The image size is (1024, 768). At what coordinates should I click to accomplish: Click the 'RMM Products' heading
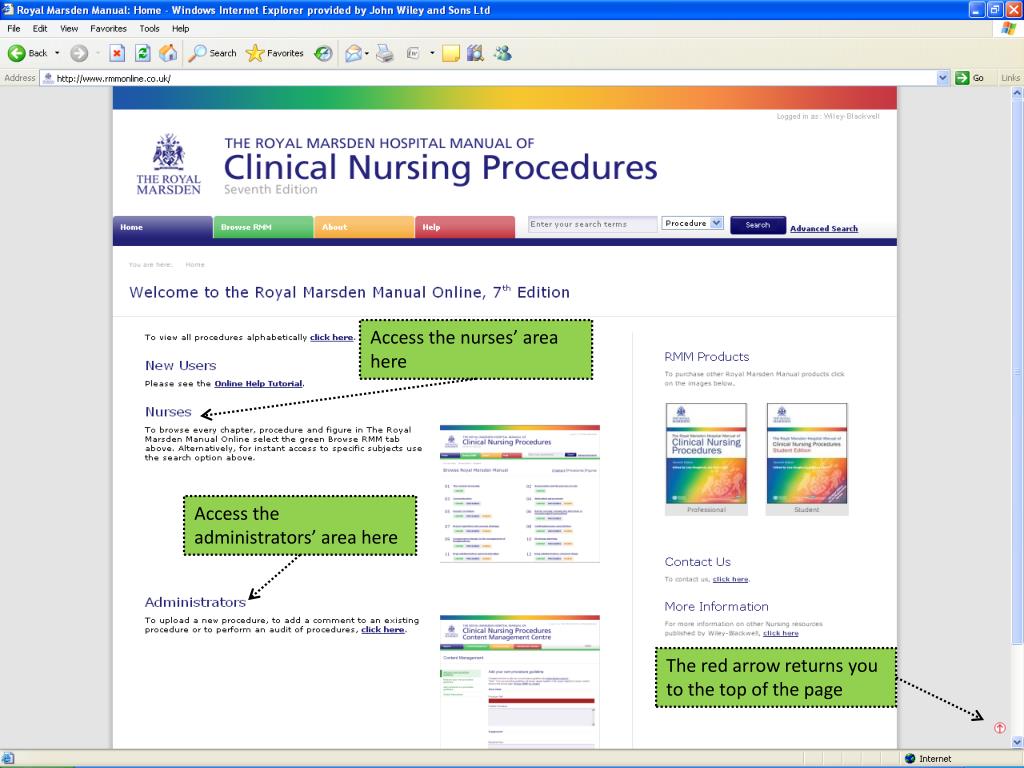(x=707, y=357)
